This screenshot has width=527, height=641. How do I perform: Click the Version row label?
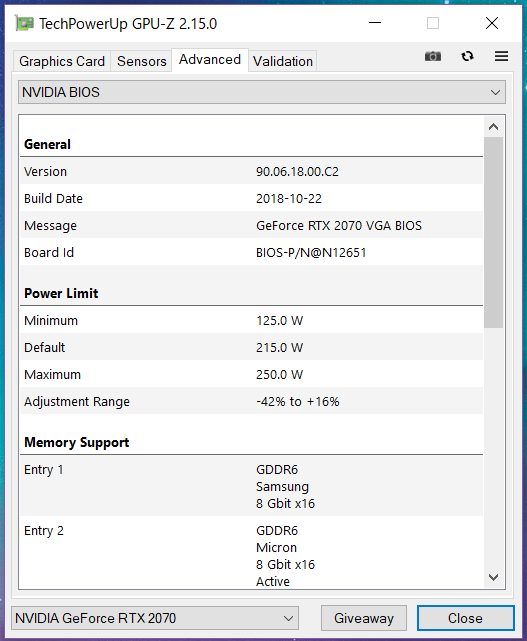[x=45, y=172]
